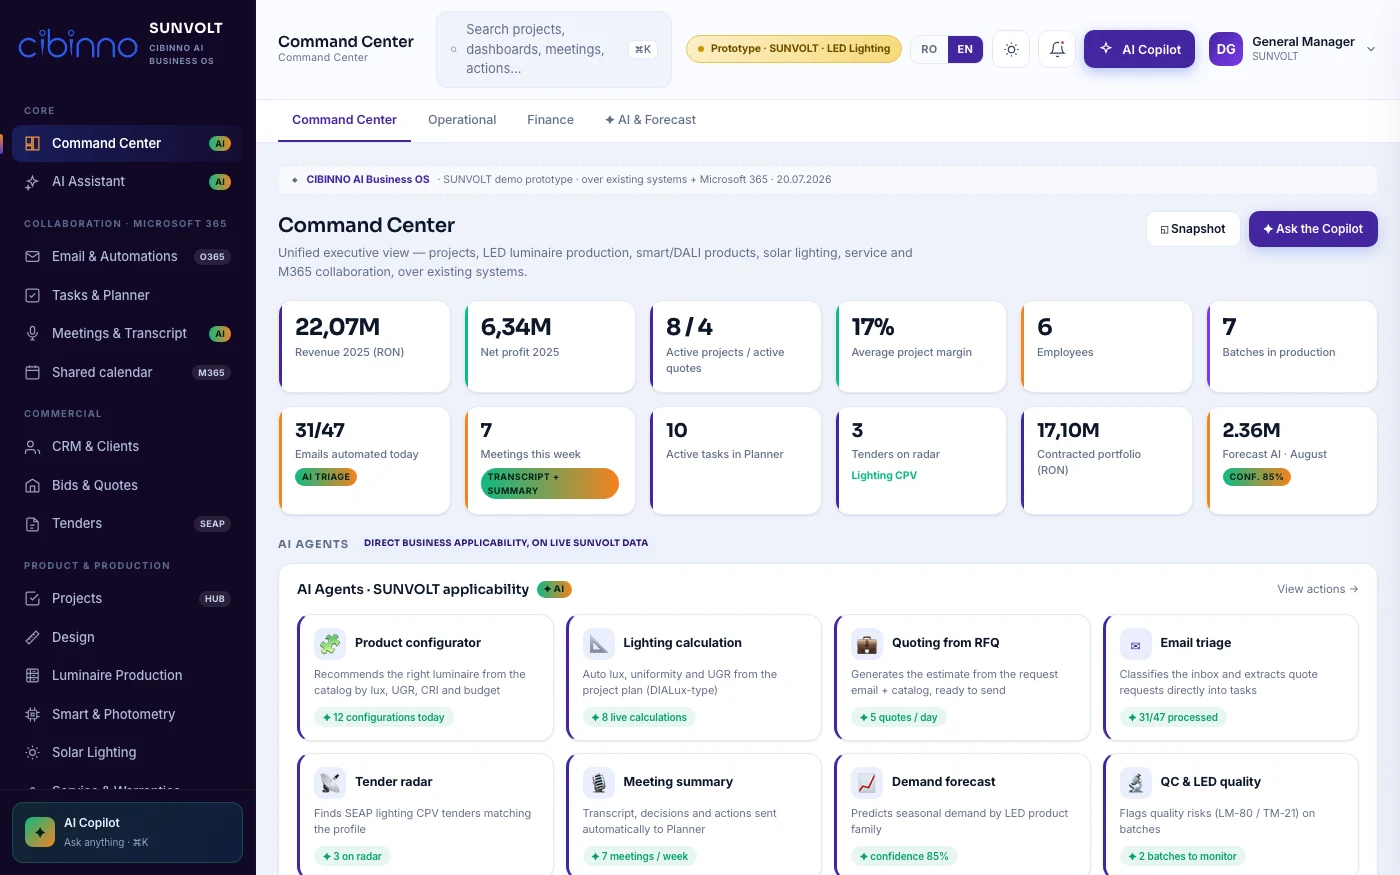Click Lighting CPV link
The width and height of the screenshot is (1400, 875).
pos(884,476)
